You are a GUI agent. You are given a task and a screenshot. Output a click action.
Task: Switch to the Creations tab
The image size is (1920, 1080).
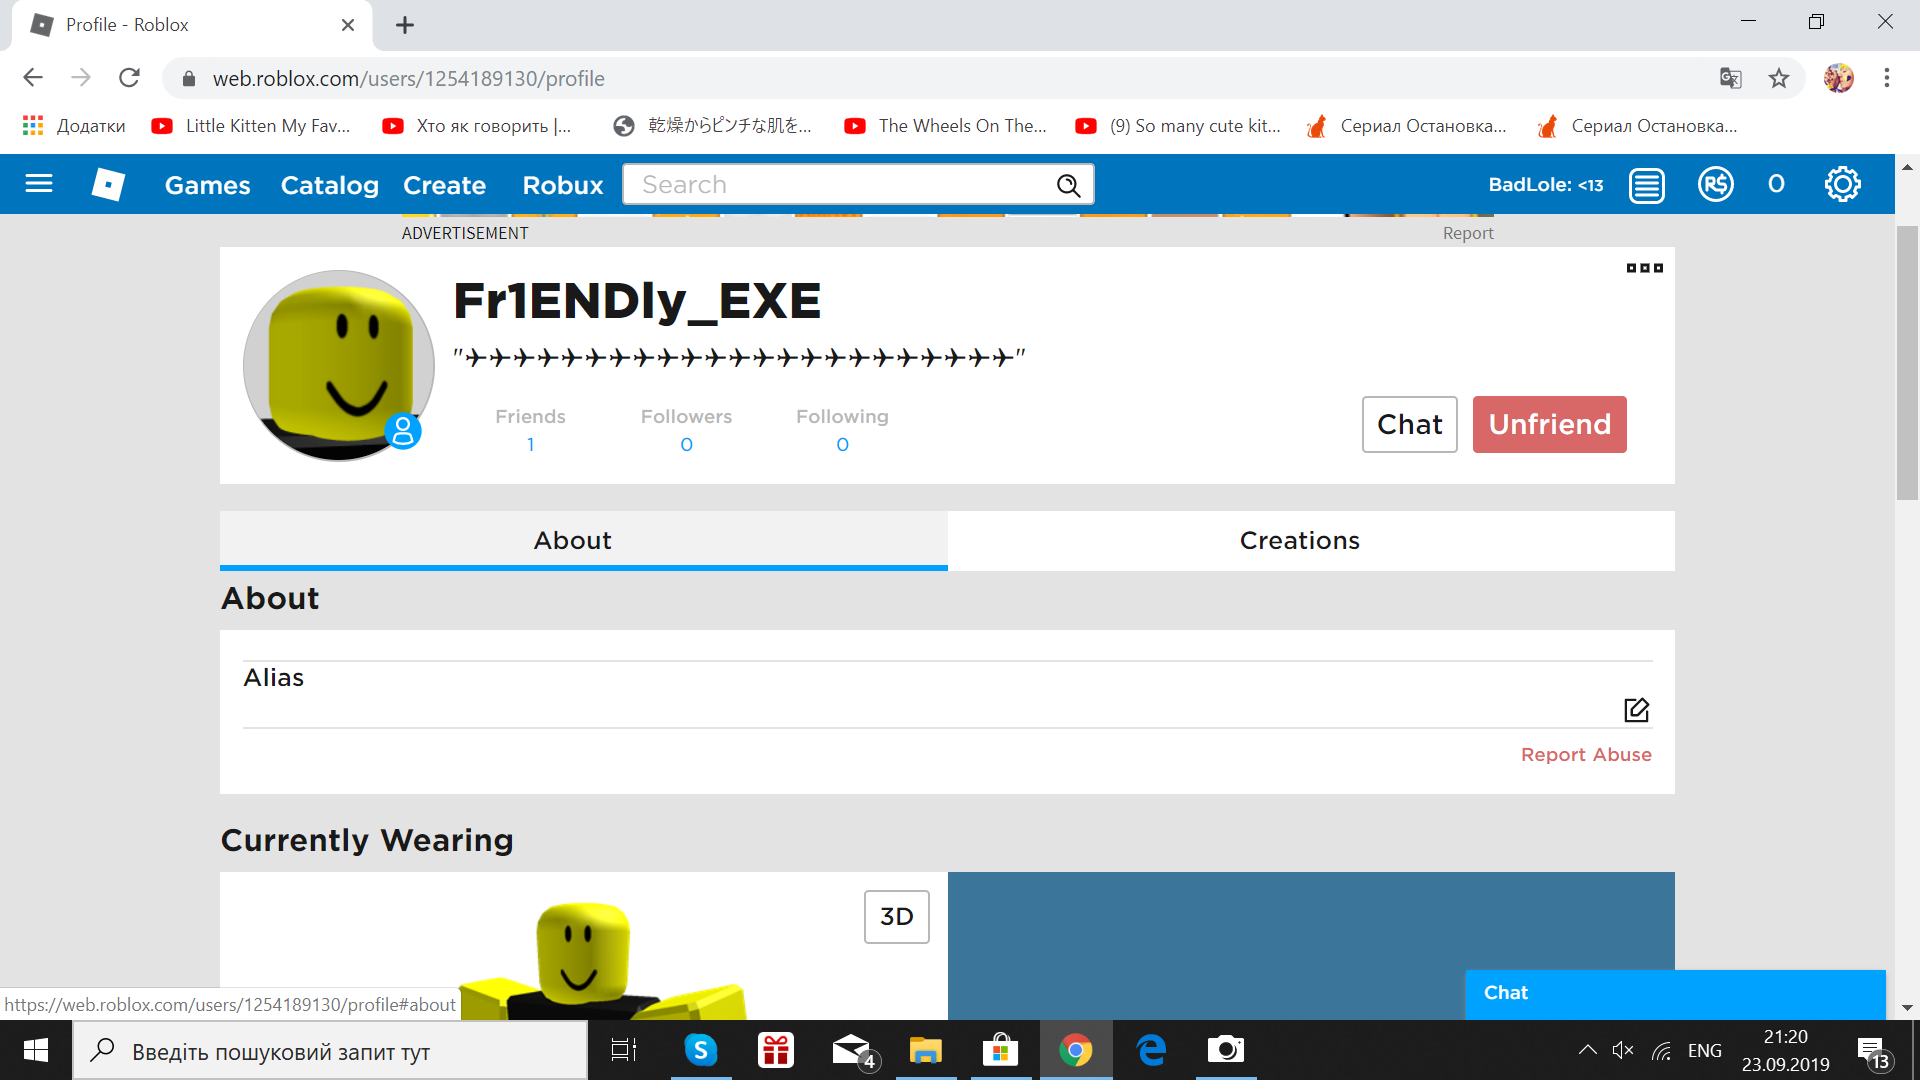(x=1300, y=539)
